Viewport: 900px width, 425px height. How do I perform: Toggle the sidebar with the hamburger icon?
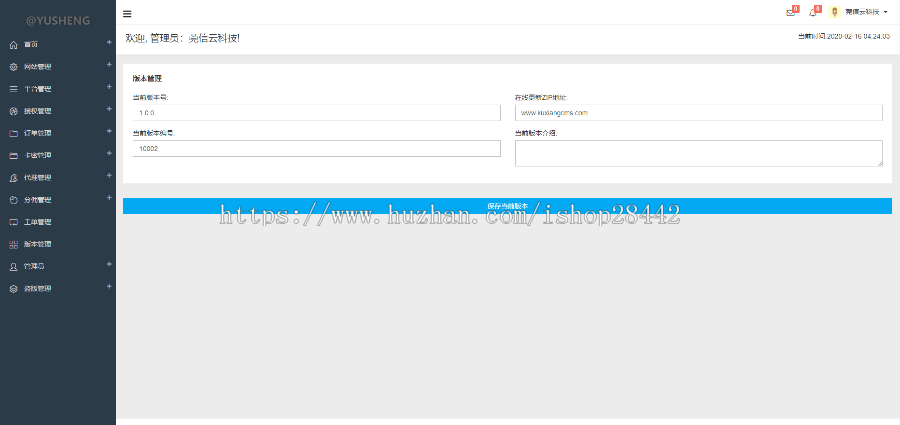[x=127, y=14]
